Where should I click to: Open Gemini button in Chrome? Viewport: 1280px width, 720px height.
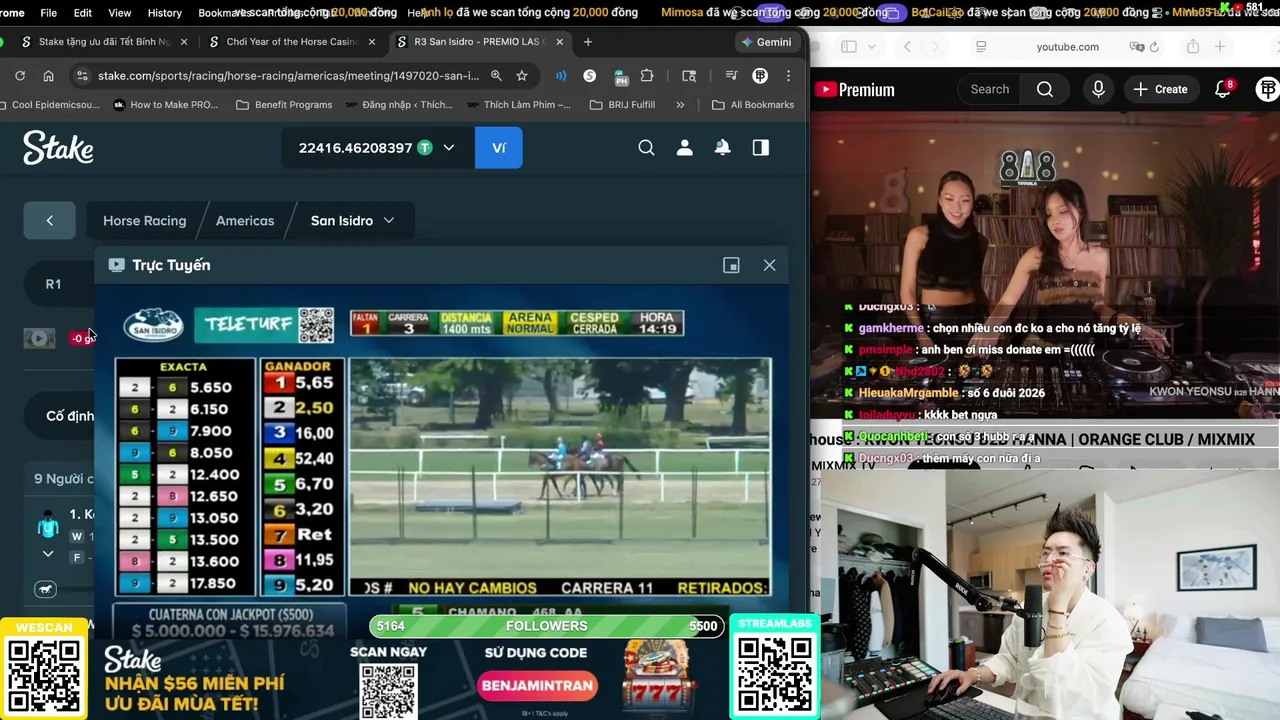768,42
